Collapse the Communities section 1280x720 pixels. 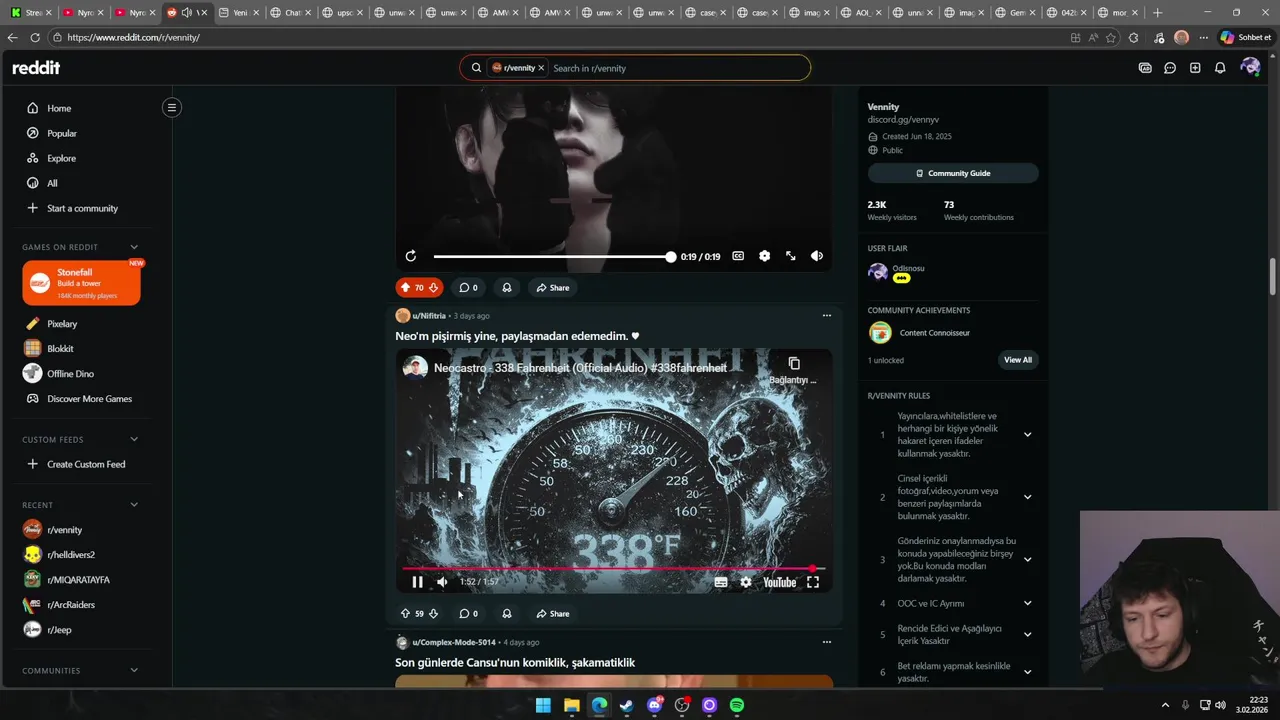click(x=134, y=671)
